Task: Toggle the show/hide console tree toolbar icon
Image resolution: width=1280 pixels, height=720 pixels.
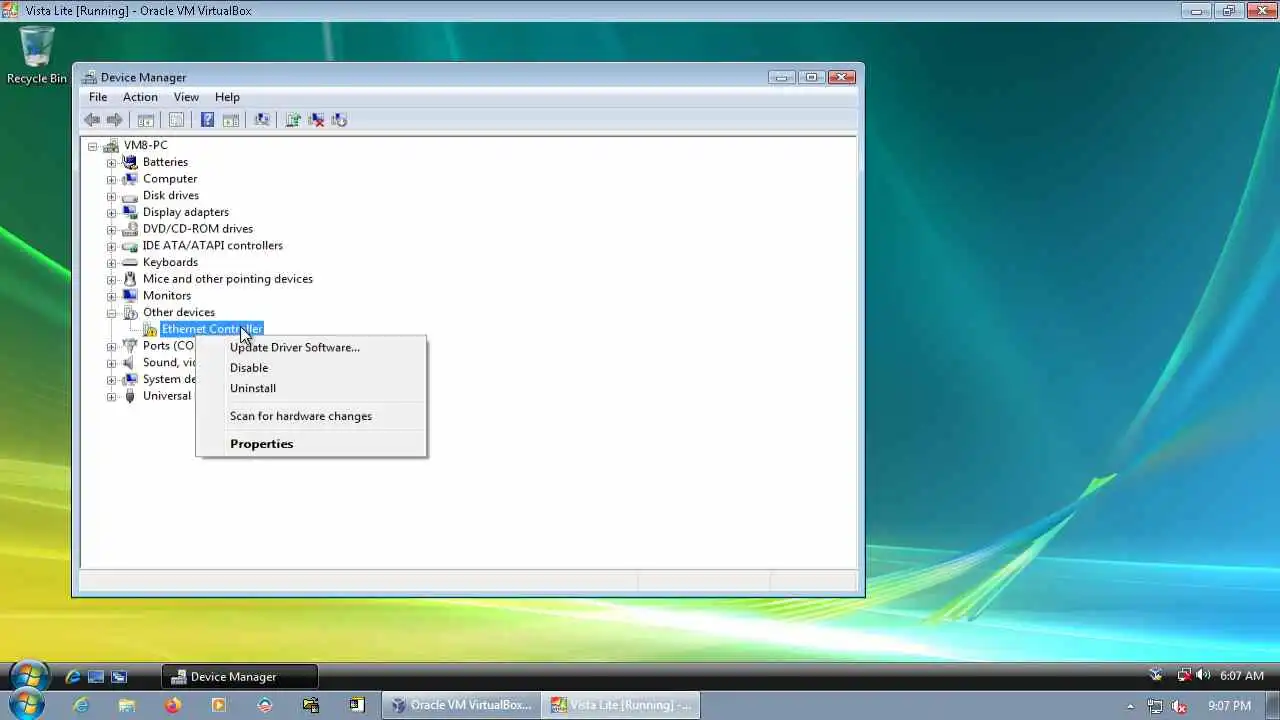Action: pos(145,120)
